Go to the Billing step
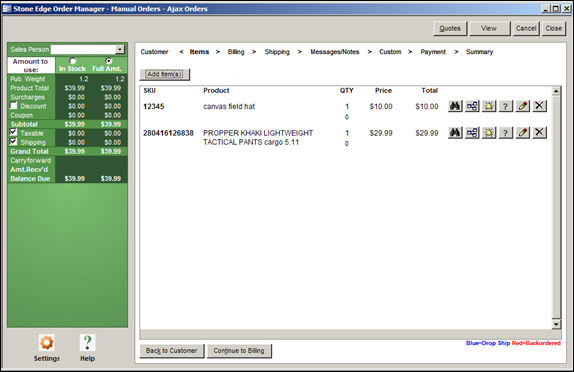Screen dimensions: 574x372 (236, 52)
